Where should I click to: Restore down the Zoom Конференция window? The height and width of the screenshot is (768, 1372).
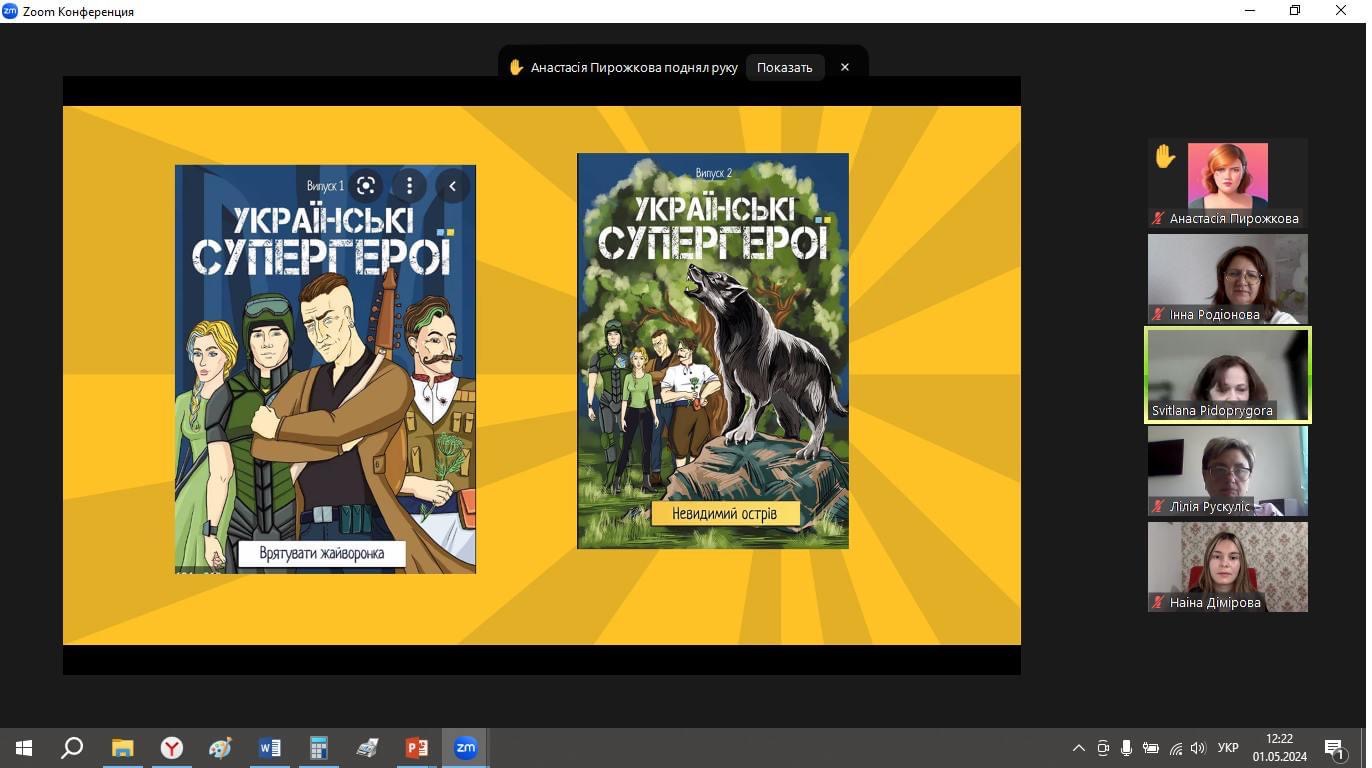click(1296, 11)
